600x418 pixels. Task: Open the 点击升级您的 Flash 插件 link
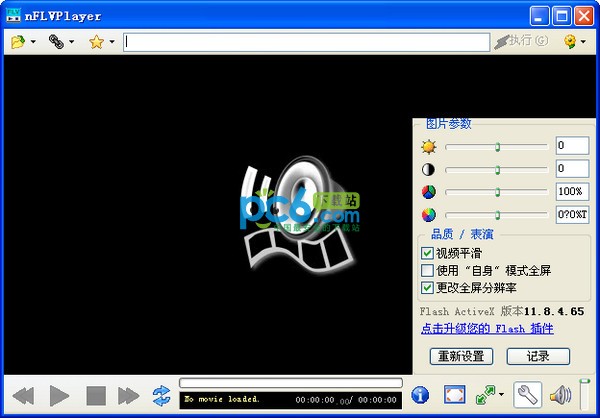tap(487, 328)
